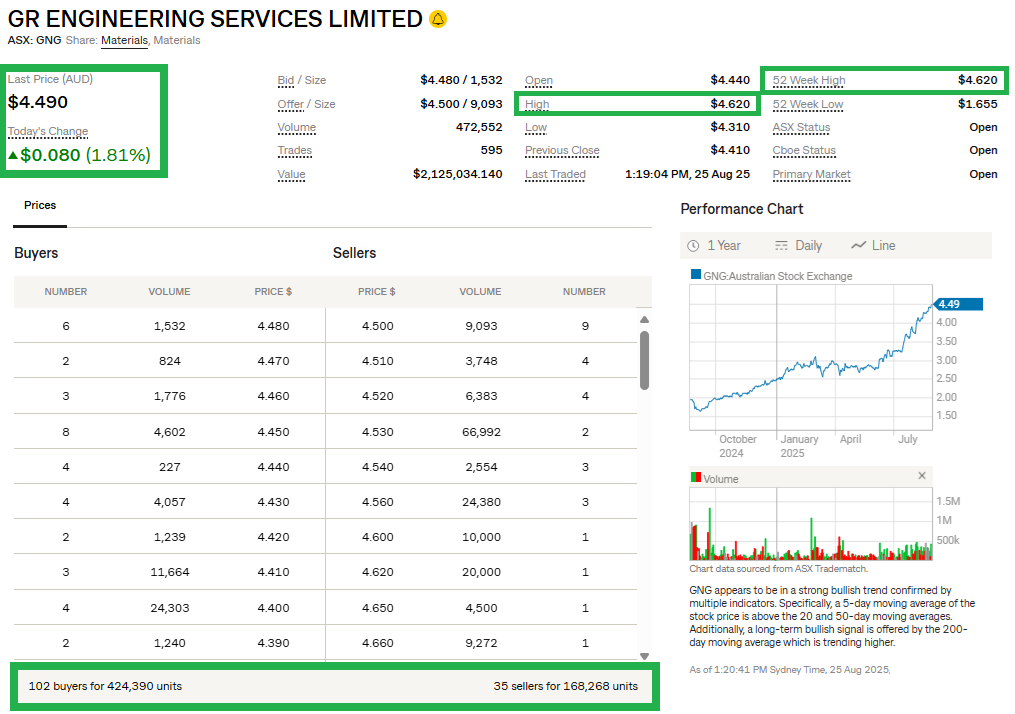The height and width of the screenshot is (714, 1015).
Task: Open the underlined Materials sector link
Action: click(x=124, y=41)
